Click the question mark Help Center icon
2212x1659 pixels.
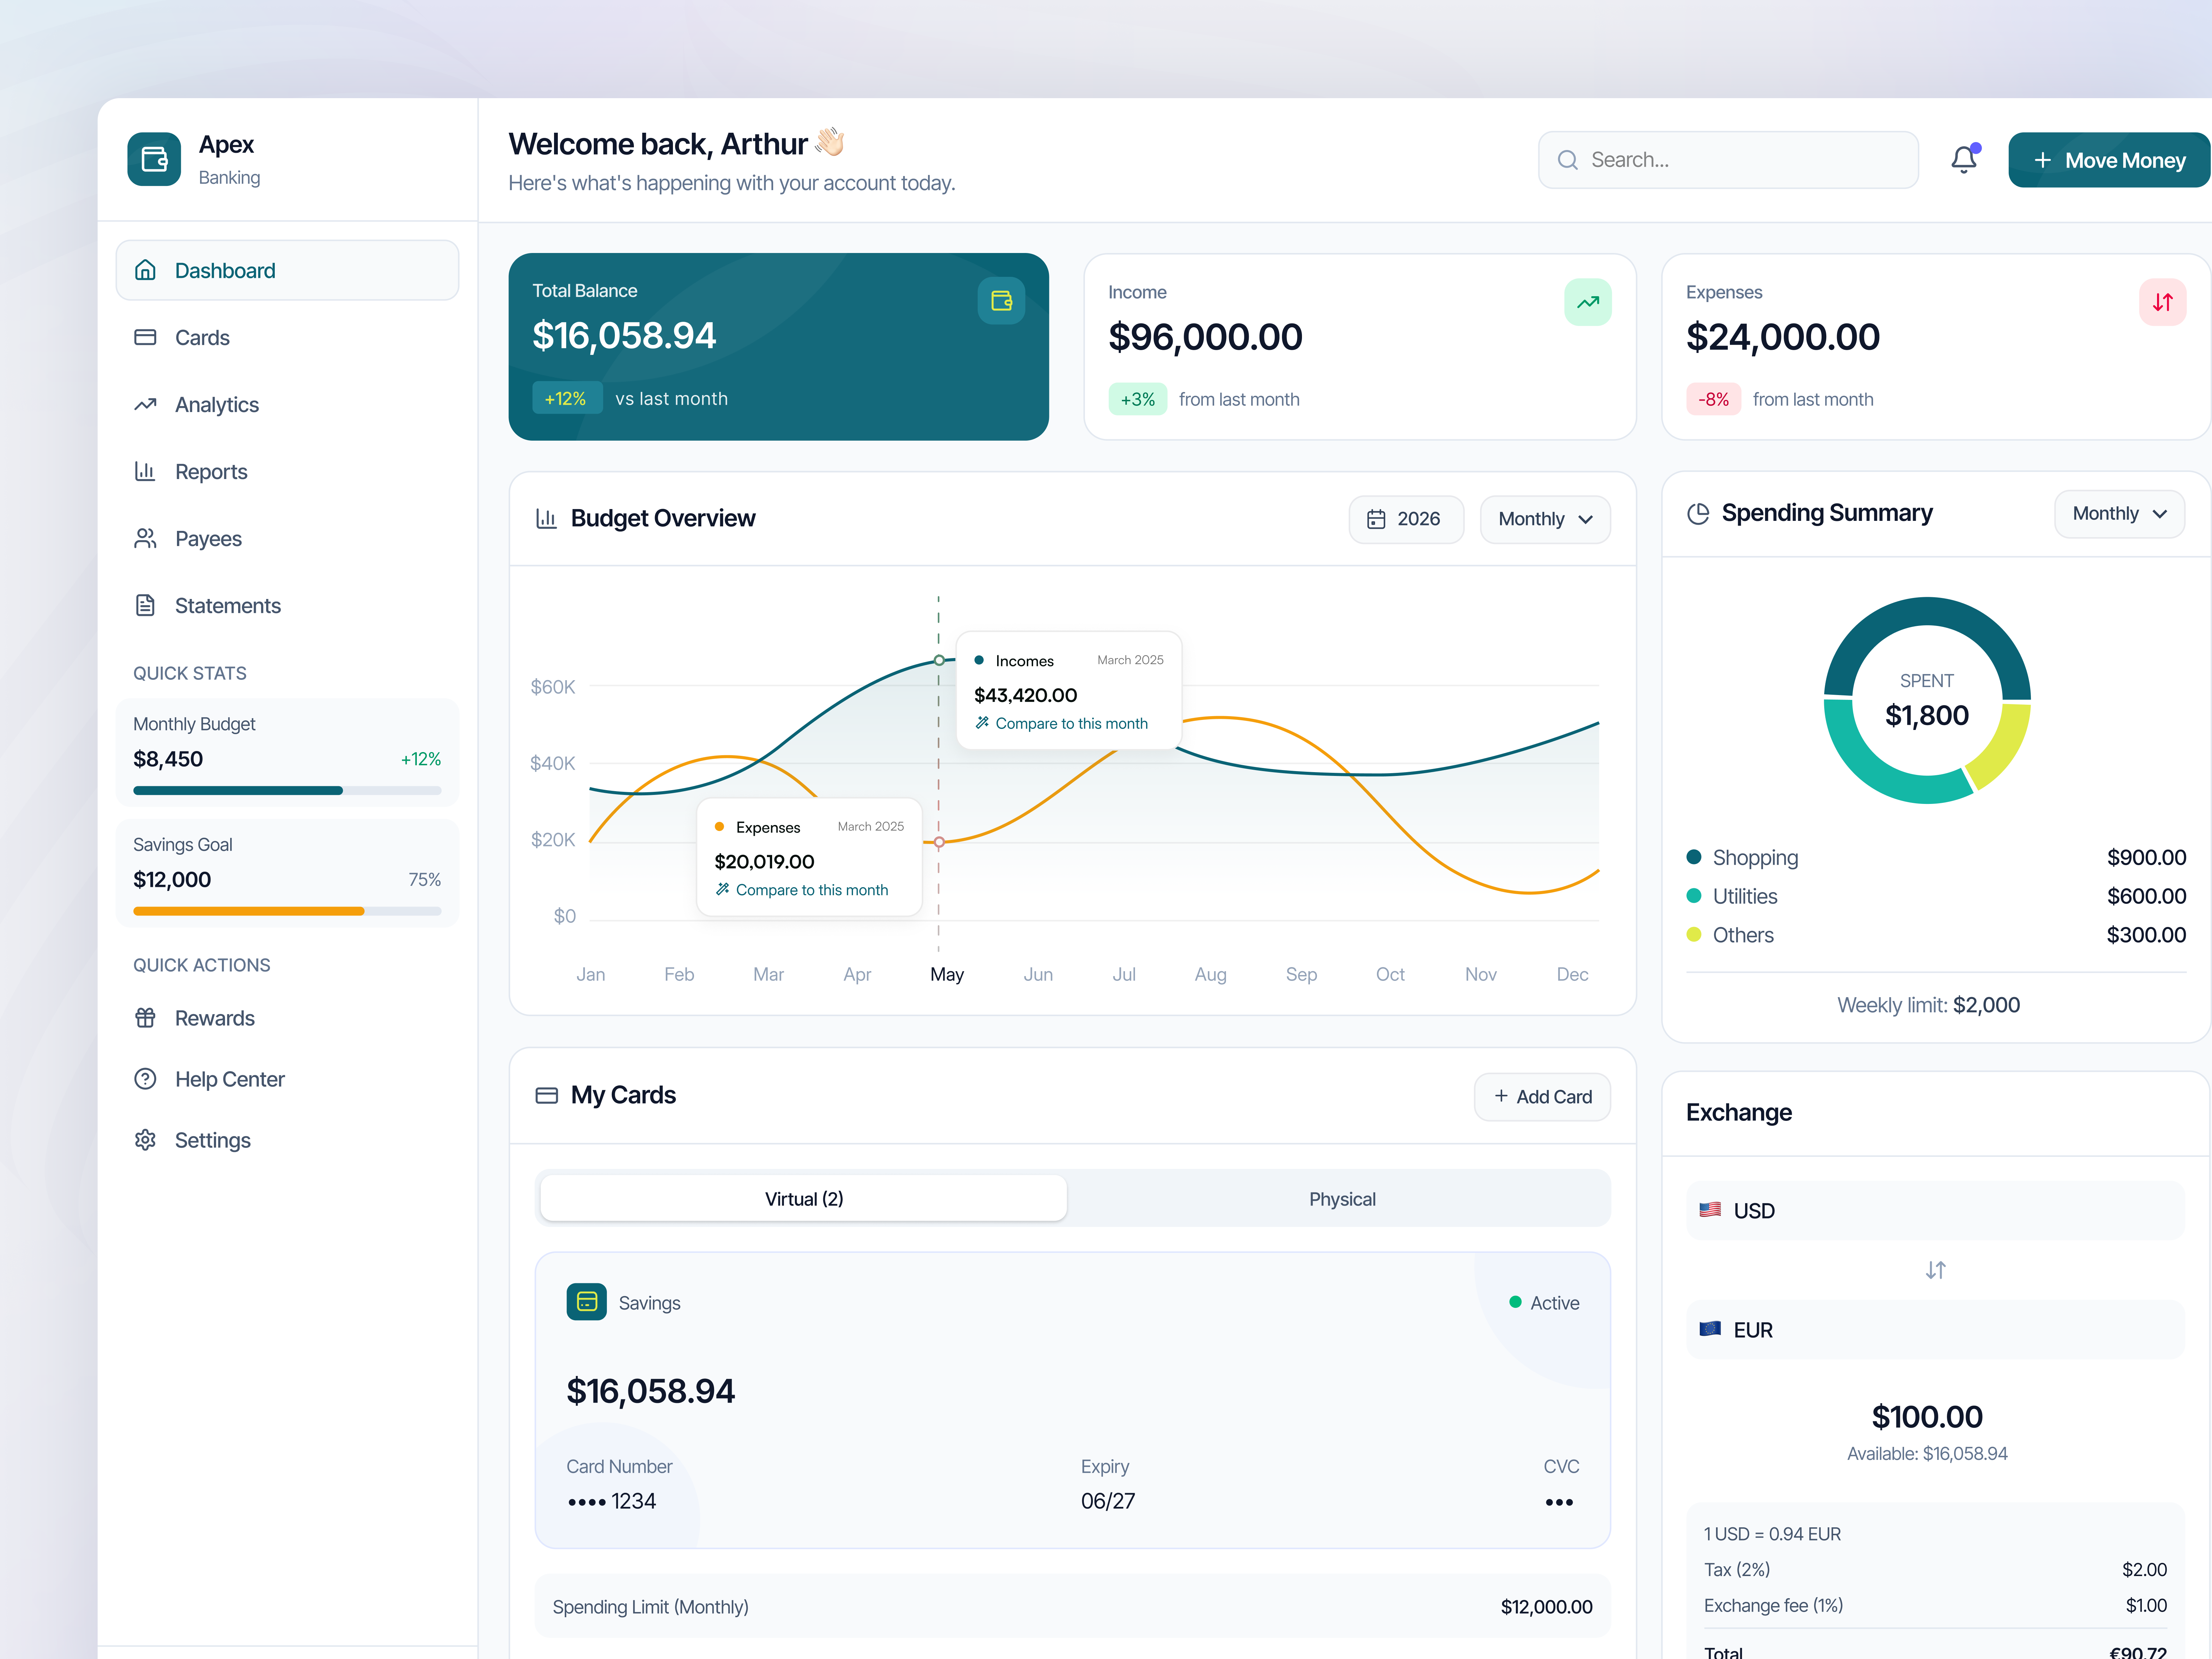tap(145, 1079)
